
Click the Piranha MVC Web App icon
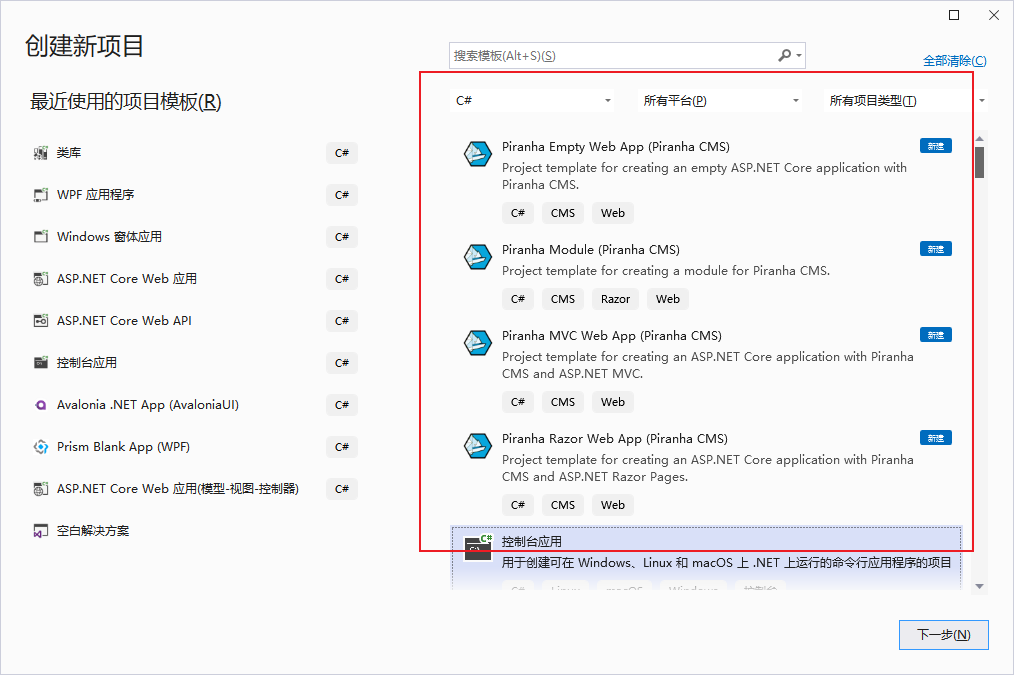point(478,343)
